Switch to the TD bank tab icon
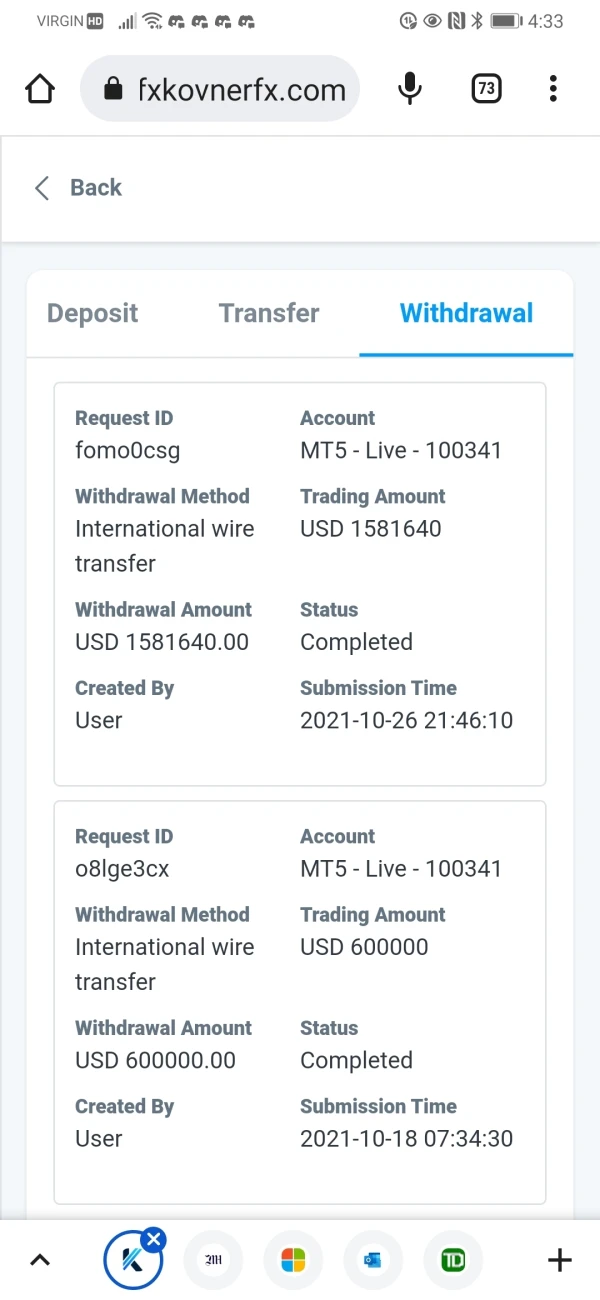This screenshot has height=1300, width=600. [453, 1261]
